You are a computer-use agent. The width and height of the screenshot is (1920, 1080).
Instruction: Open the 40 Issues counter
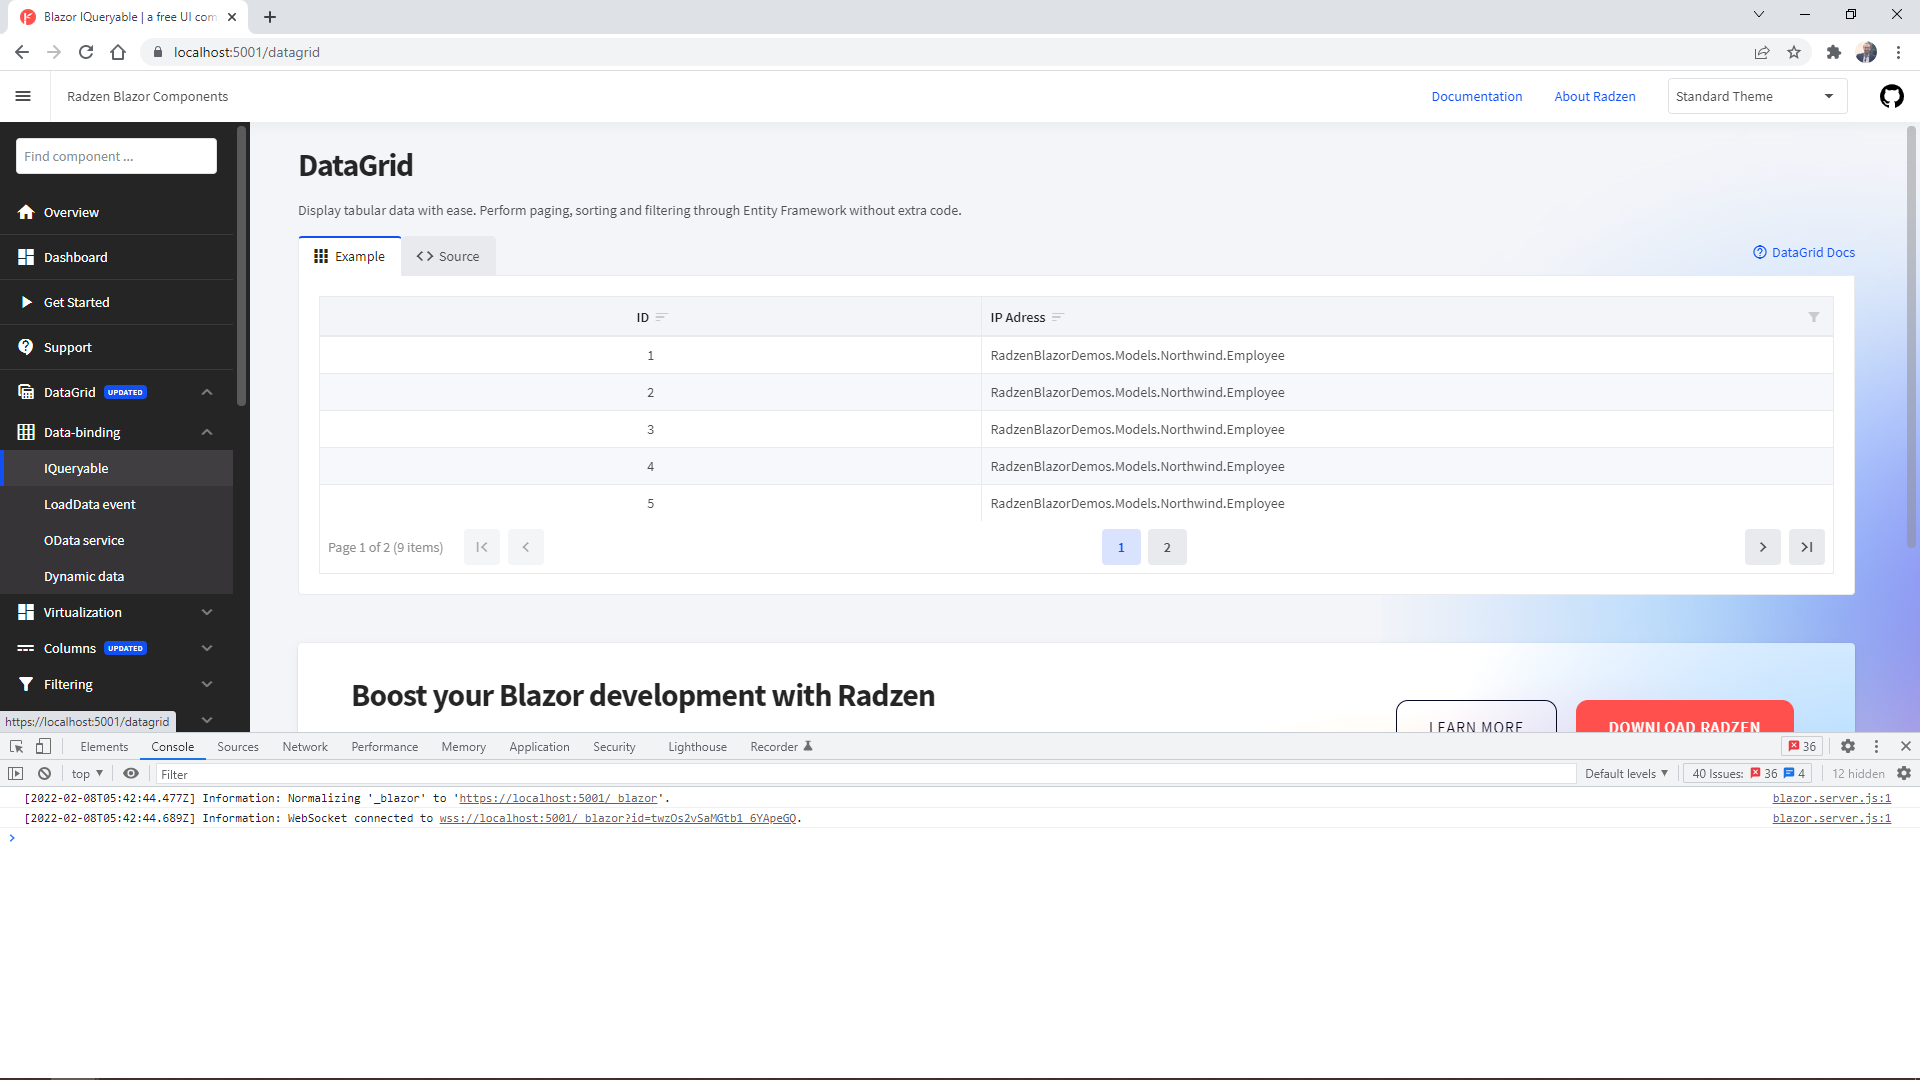point(1747,773)
